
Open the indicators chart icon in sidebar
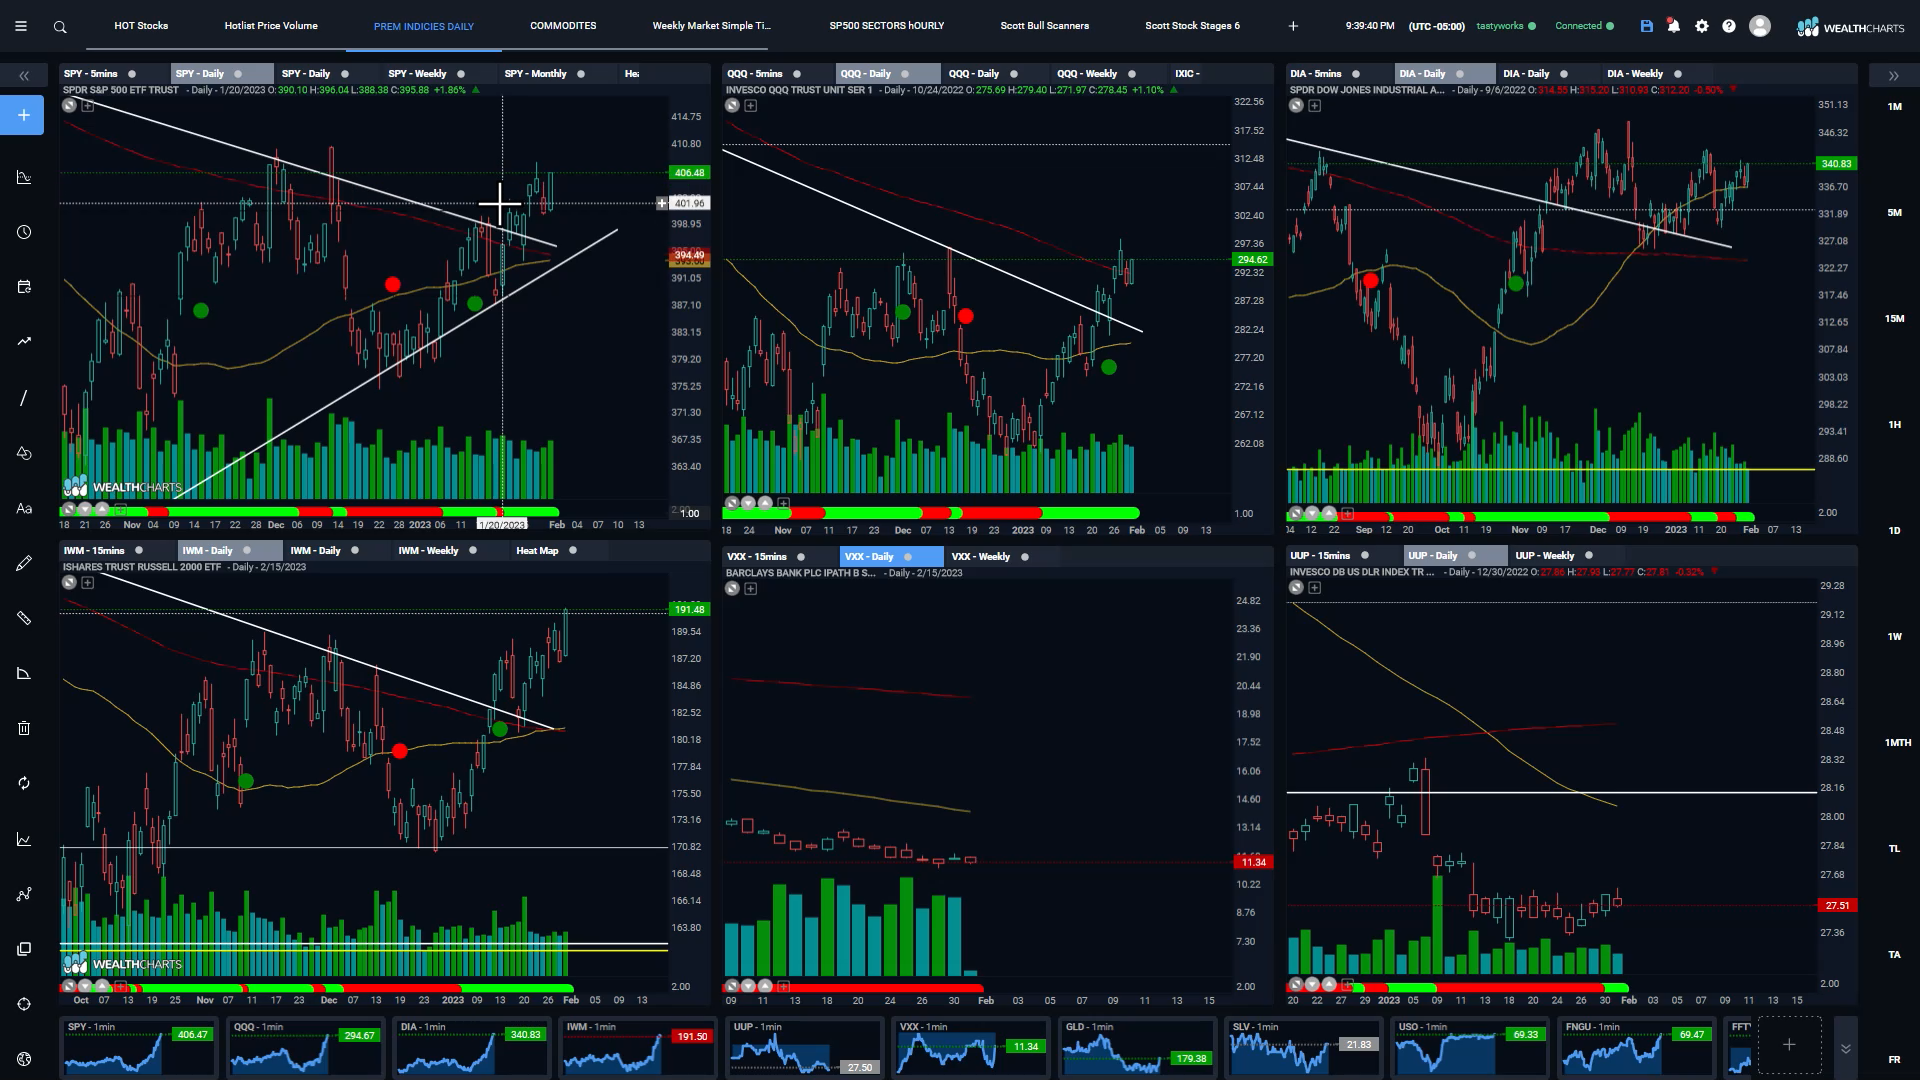click(24, 178)
